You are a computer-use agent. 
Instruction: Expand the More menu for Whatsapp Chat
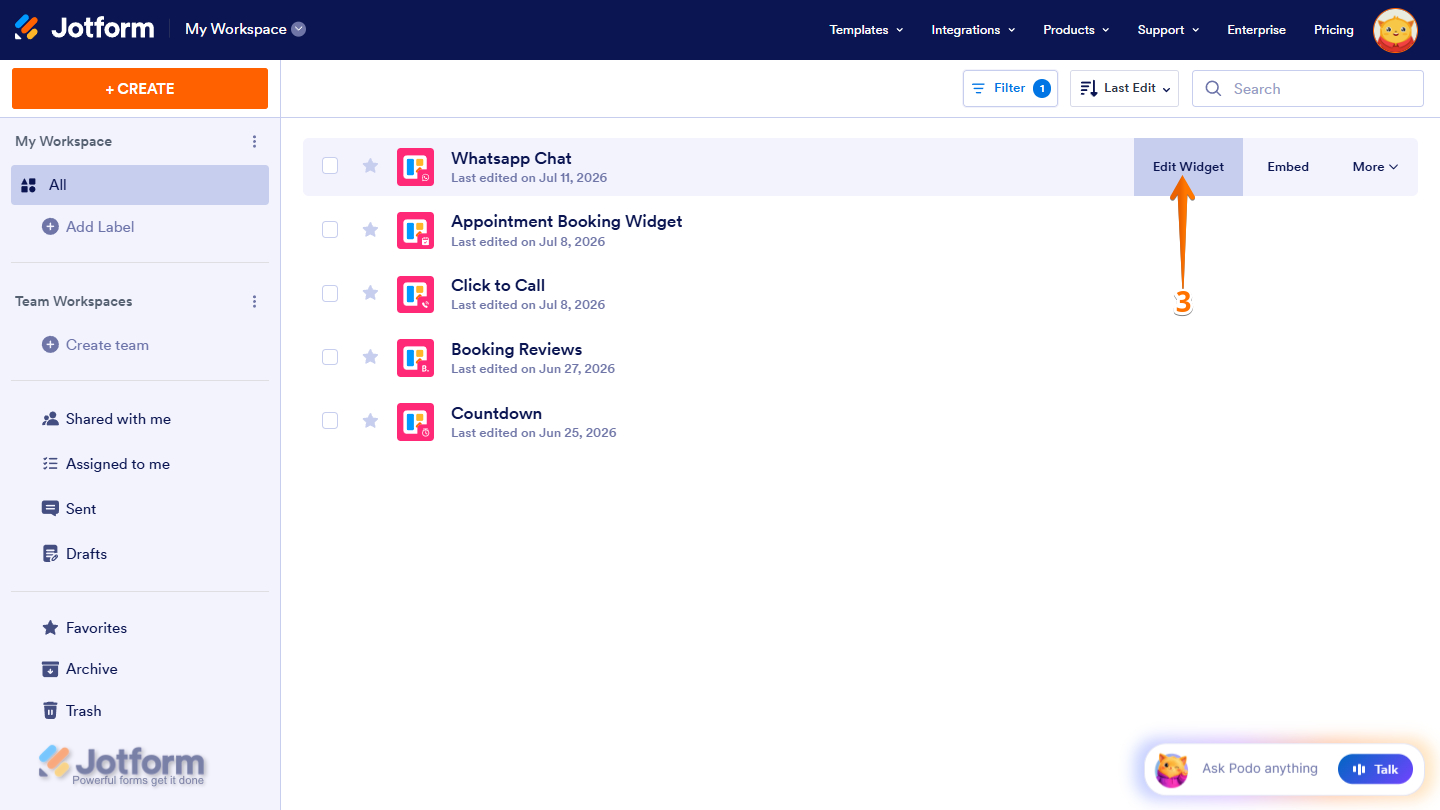1375,167
